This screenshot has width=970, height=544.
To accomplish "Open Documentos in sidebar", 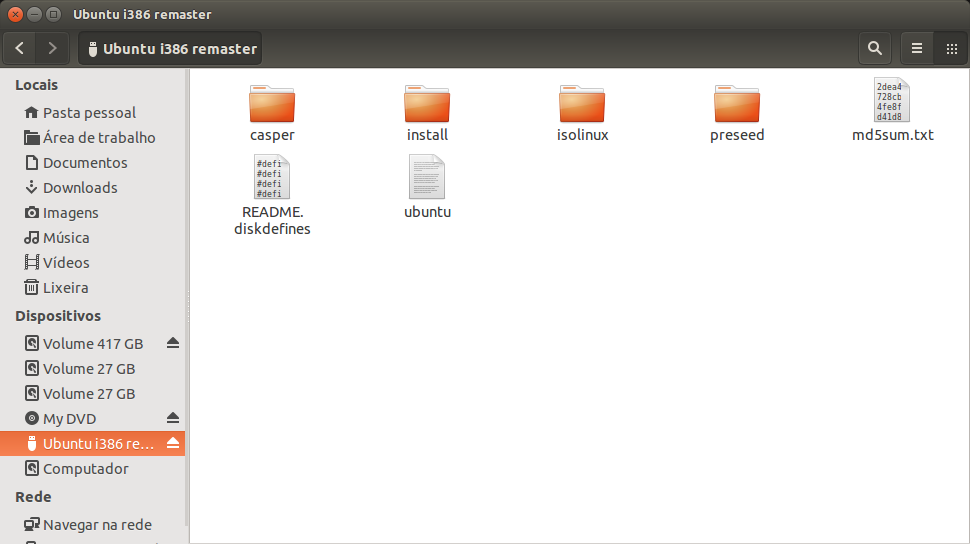I will (93, 163).
